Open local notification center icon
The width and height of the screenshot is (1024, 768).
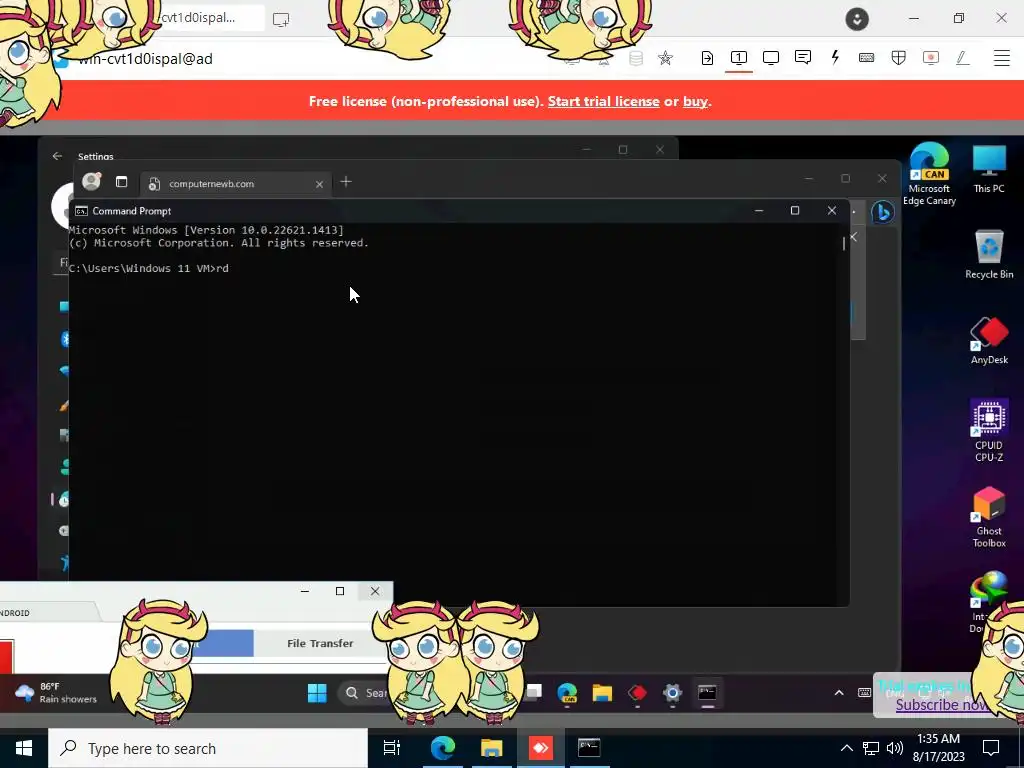[x=991, y=748]
